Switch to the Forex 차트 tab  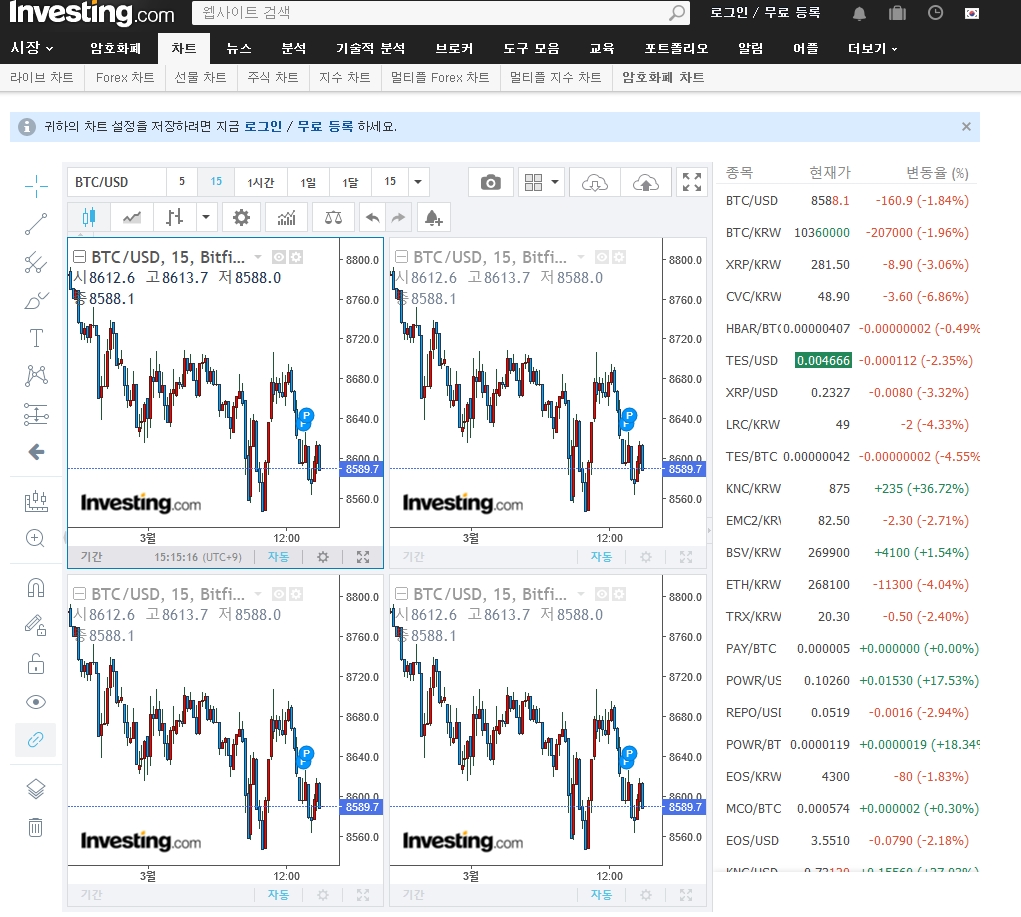[125, 78]
